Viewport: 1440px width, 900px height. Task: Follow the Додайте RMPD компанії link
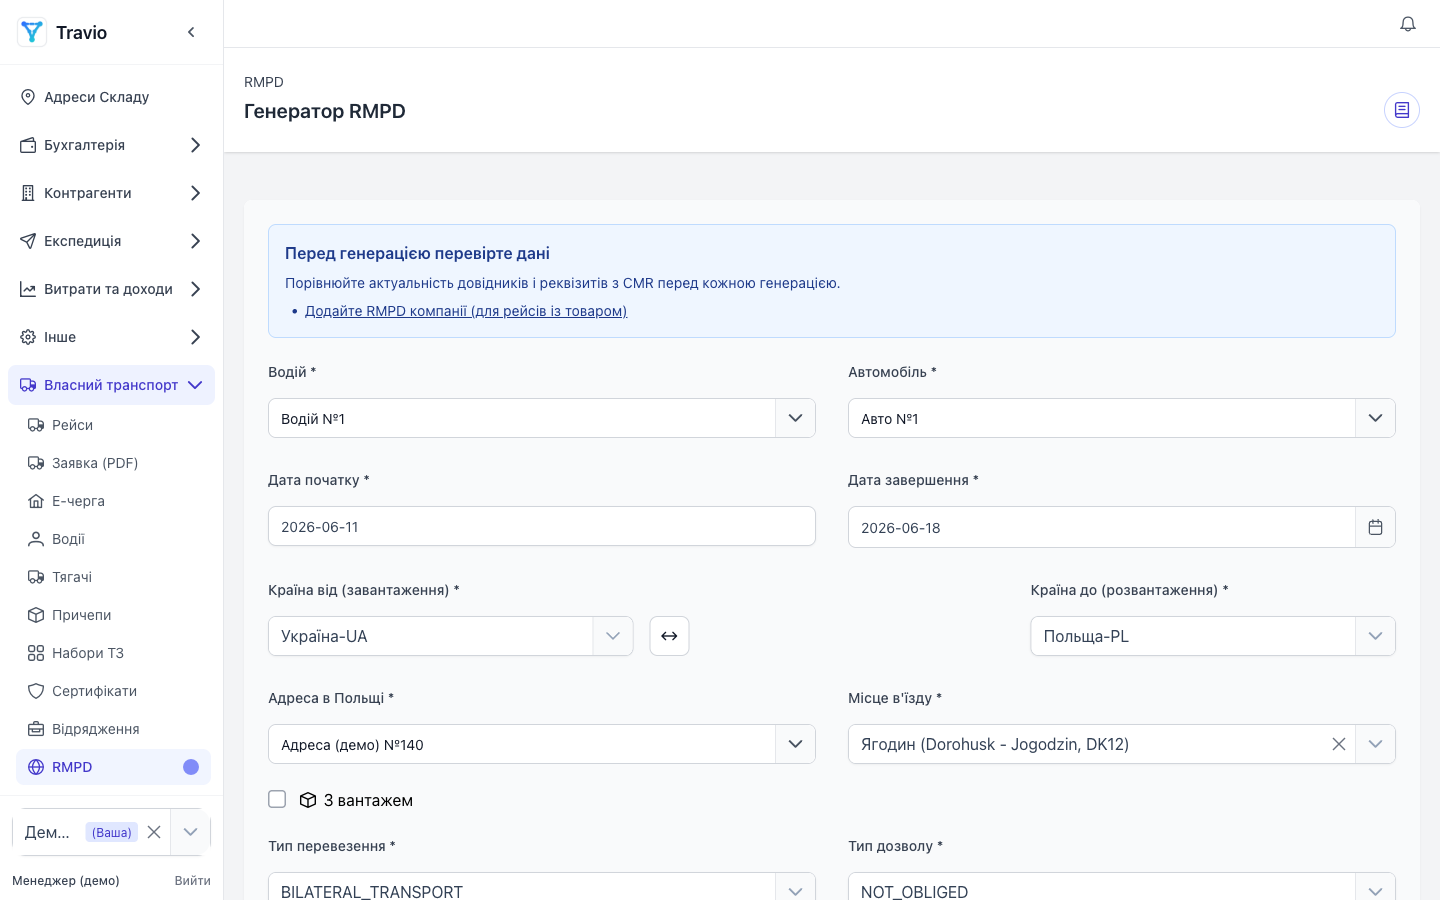(466, 311)
